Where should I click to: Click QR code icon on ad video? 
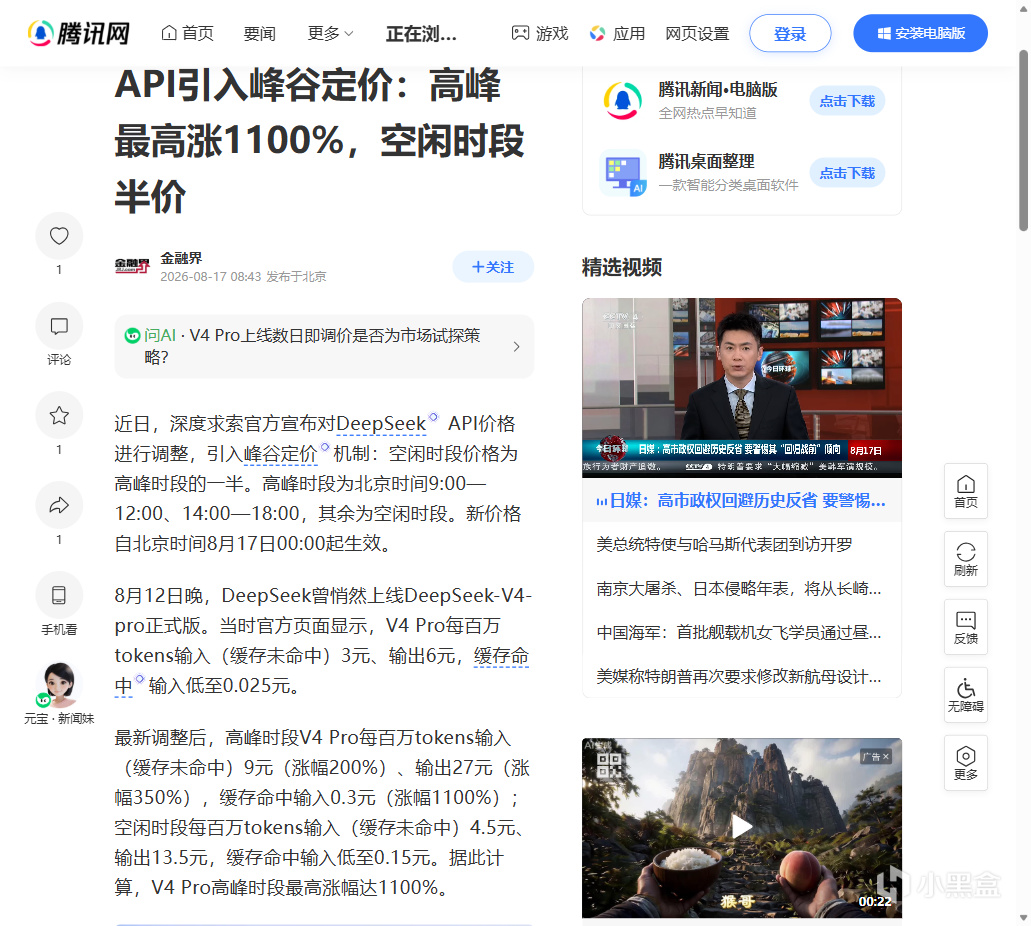tap(609, 764)
